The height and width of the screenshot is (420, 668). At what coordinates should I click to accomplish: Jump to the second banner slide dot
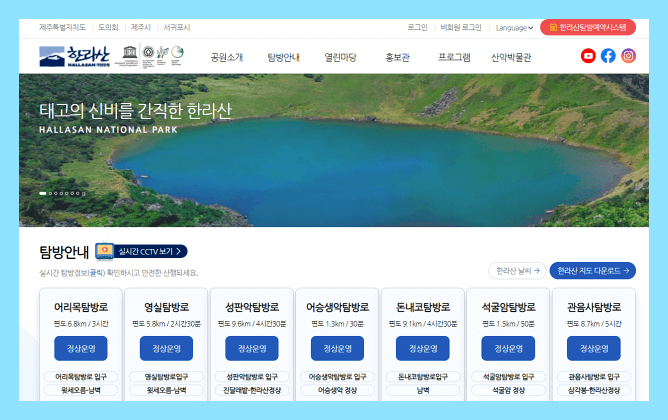pos(50,193)
